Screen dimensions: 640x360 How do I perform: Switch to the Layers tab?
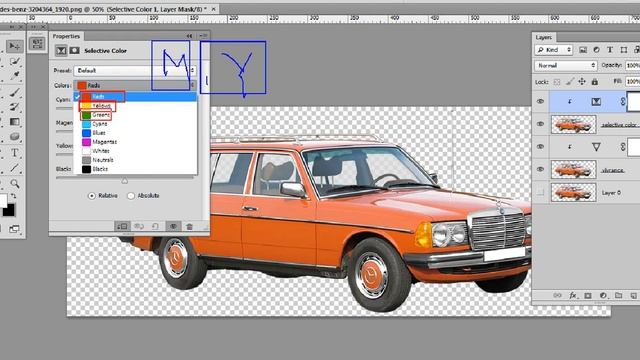click(543, 37)
